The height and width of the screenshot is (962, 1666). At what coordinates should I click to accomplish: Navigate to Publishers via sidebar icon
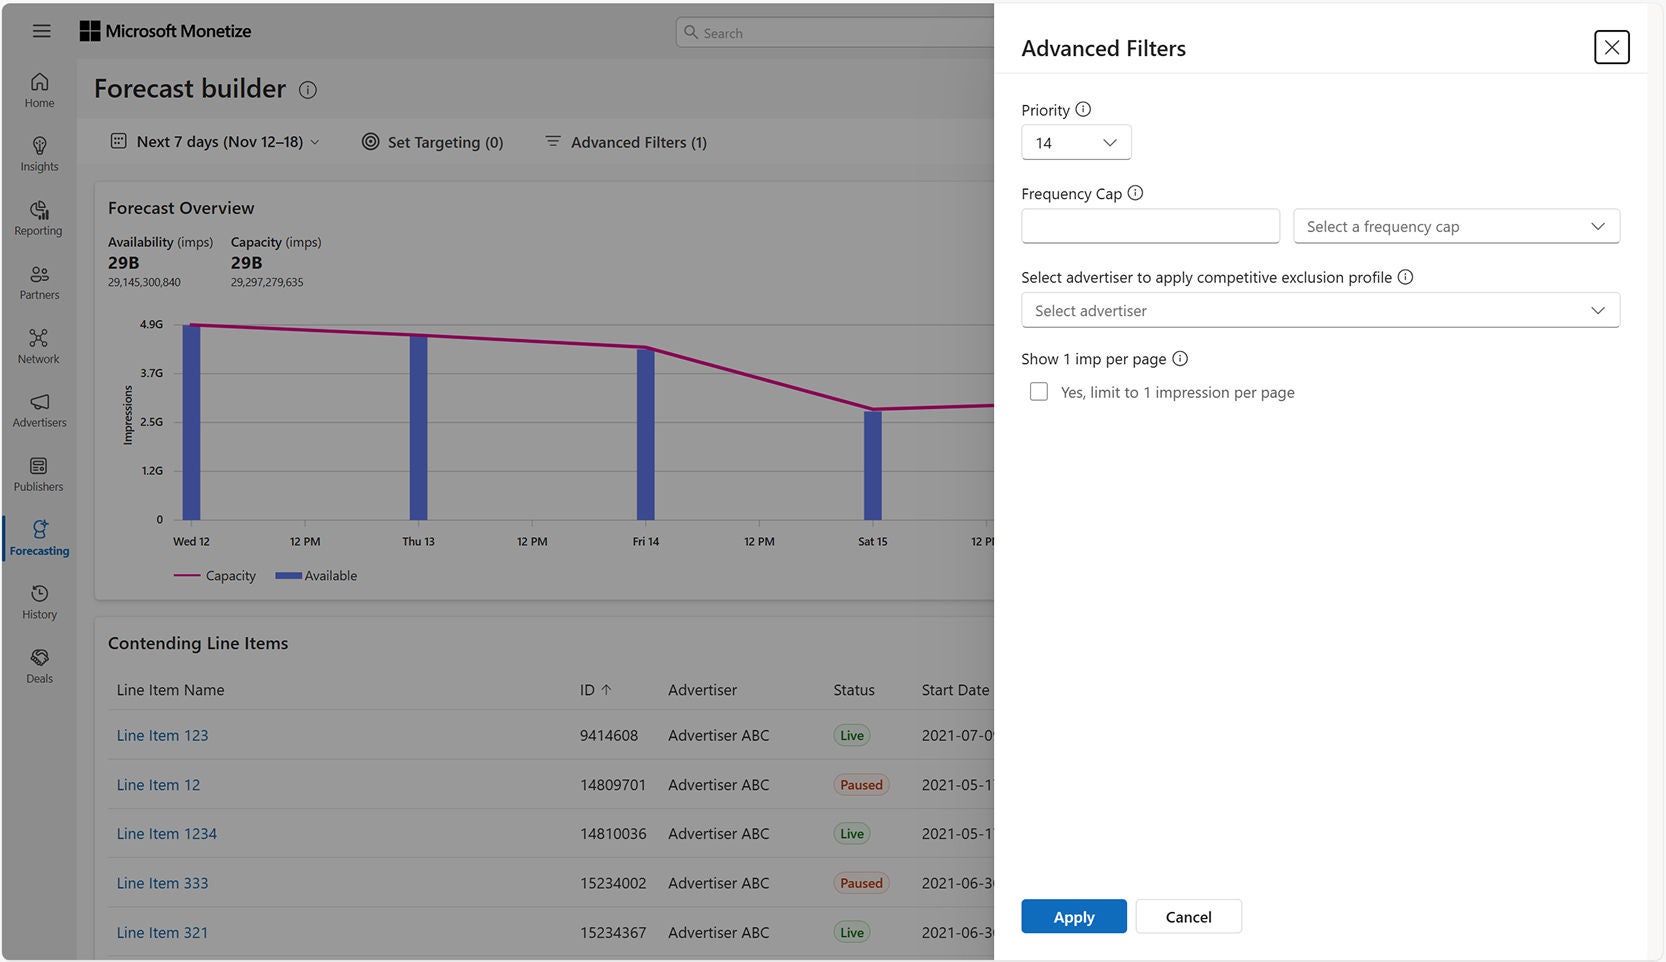pos(39,473)
